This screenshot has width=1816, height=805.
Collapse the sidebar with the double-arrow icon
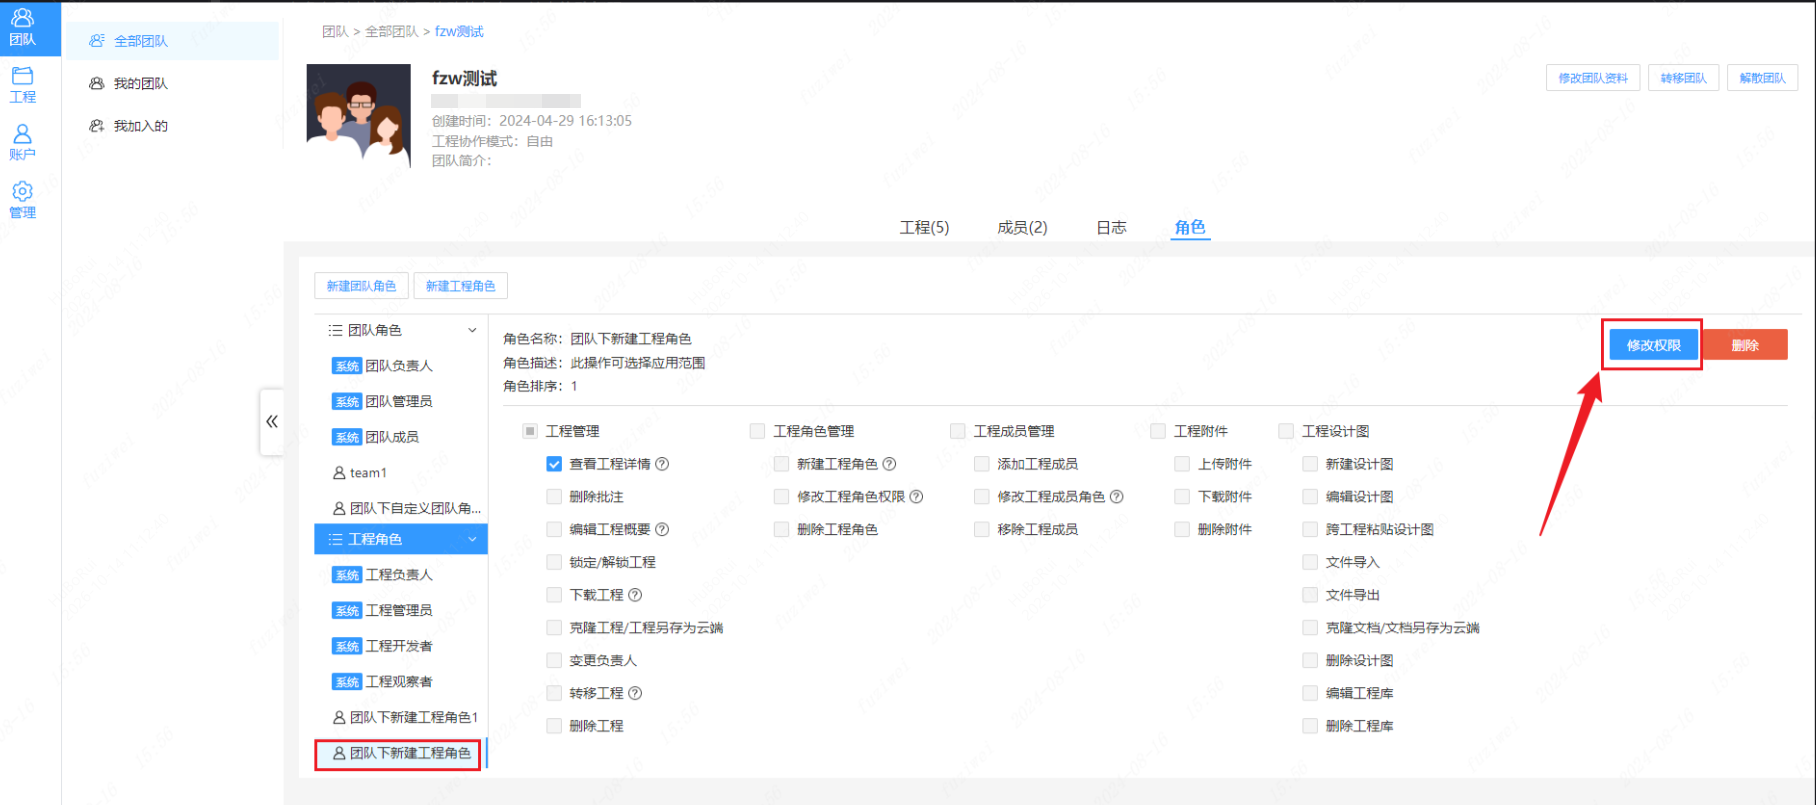(x=272, y=422)
